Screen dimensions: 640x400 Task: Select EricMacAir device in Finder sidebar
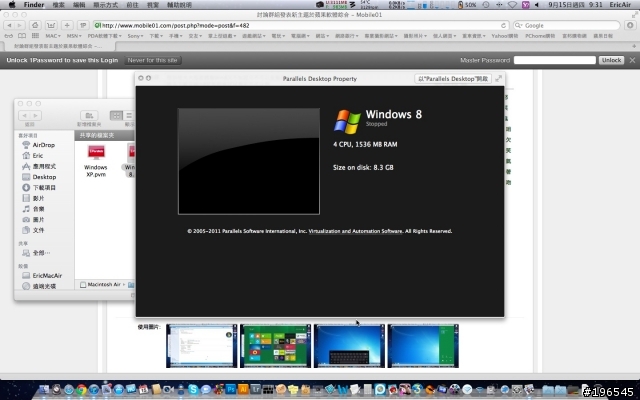point(42,276)
